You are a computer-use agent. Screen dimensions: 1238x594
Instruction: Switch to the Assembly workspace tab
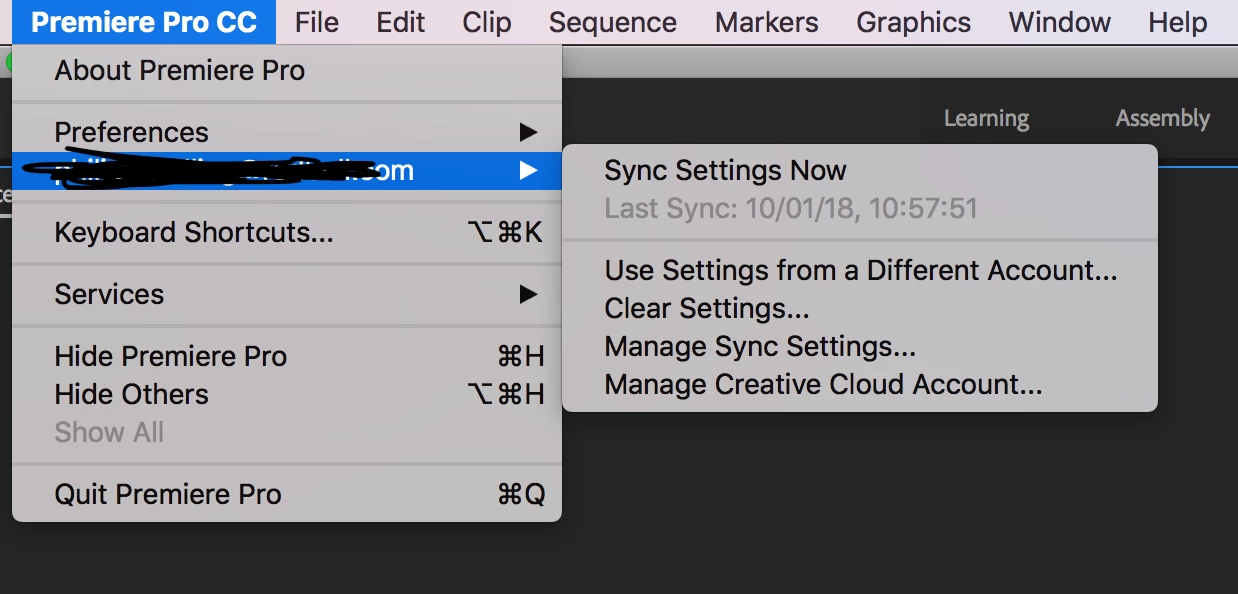[x=1162, y=119]
